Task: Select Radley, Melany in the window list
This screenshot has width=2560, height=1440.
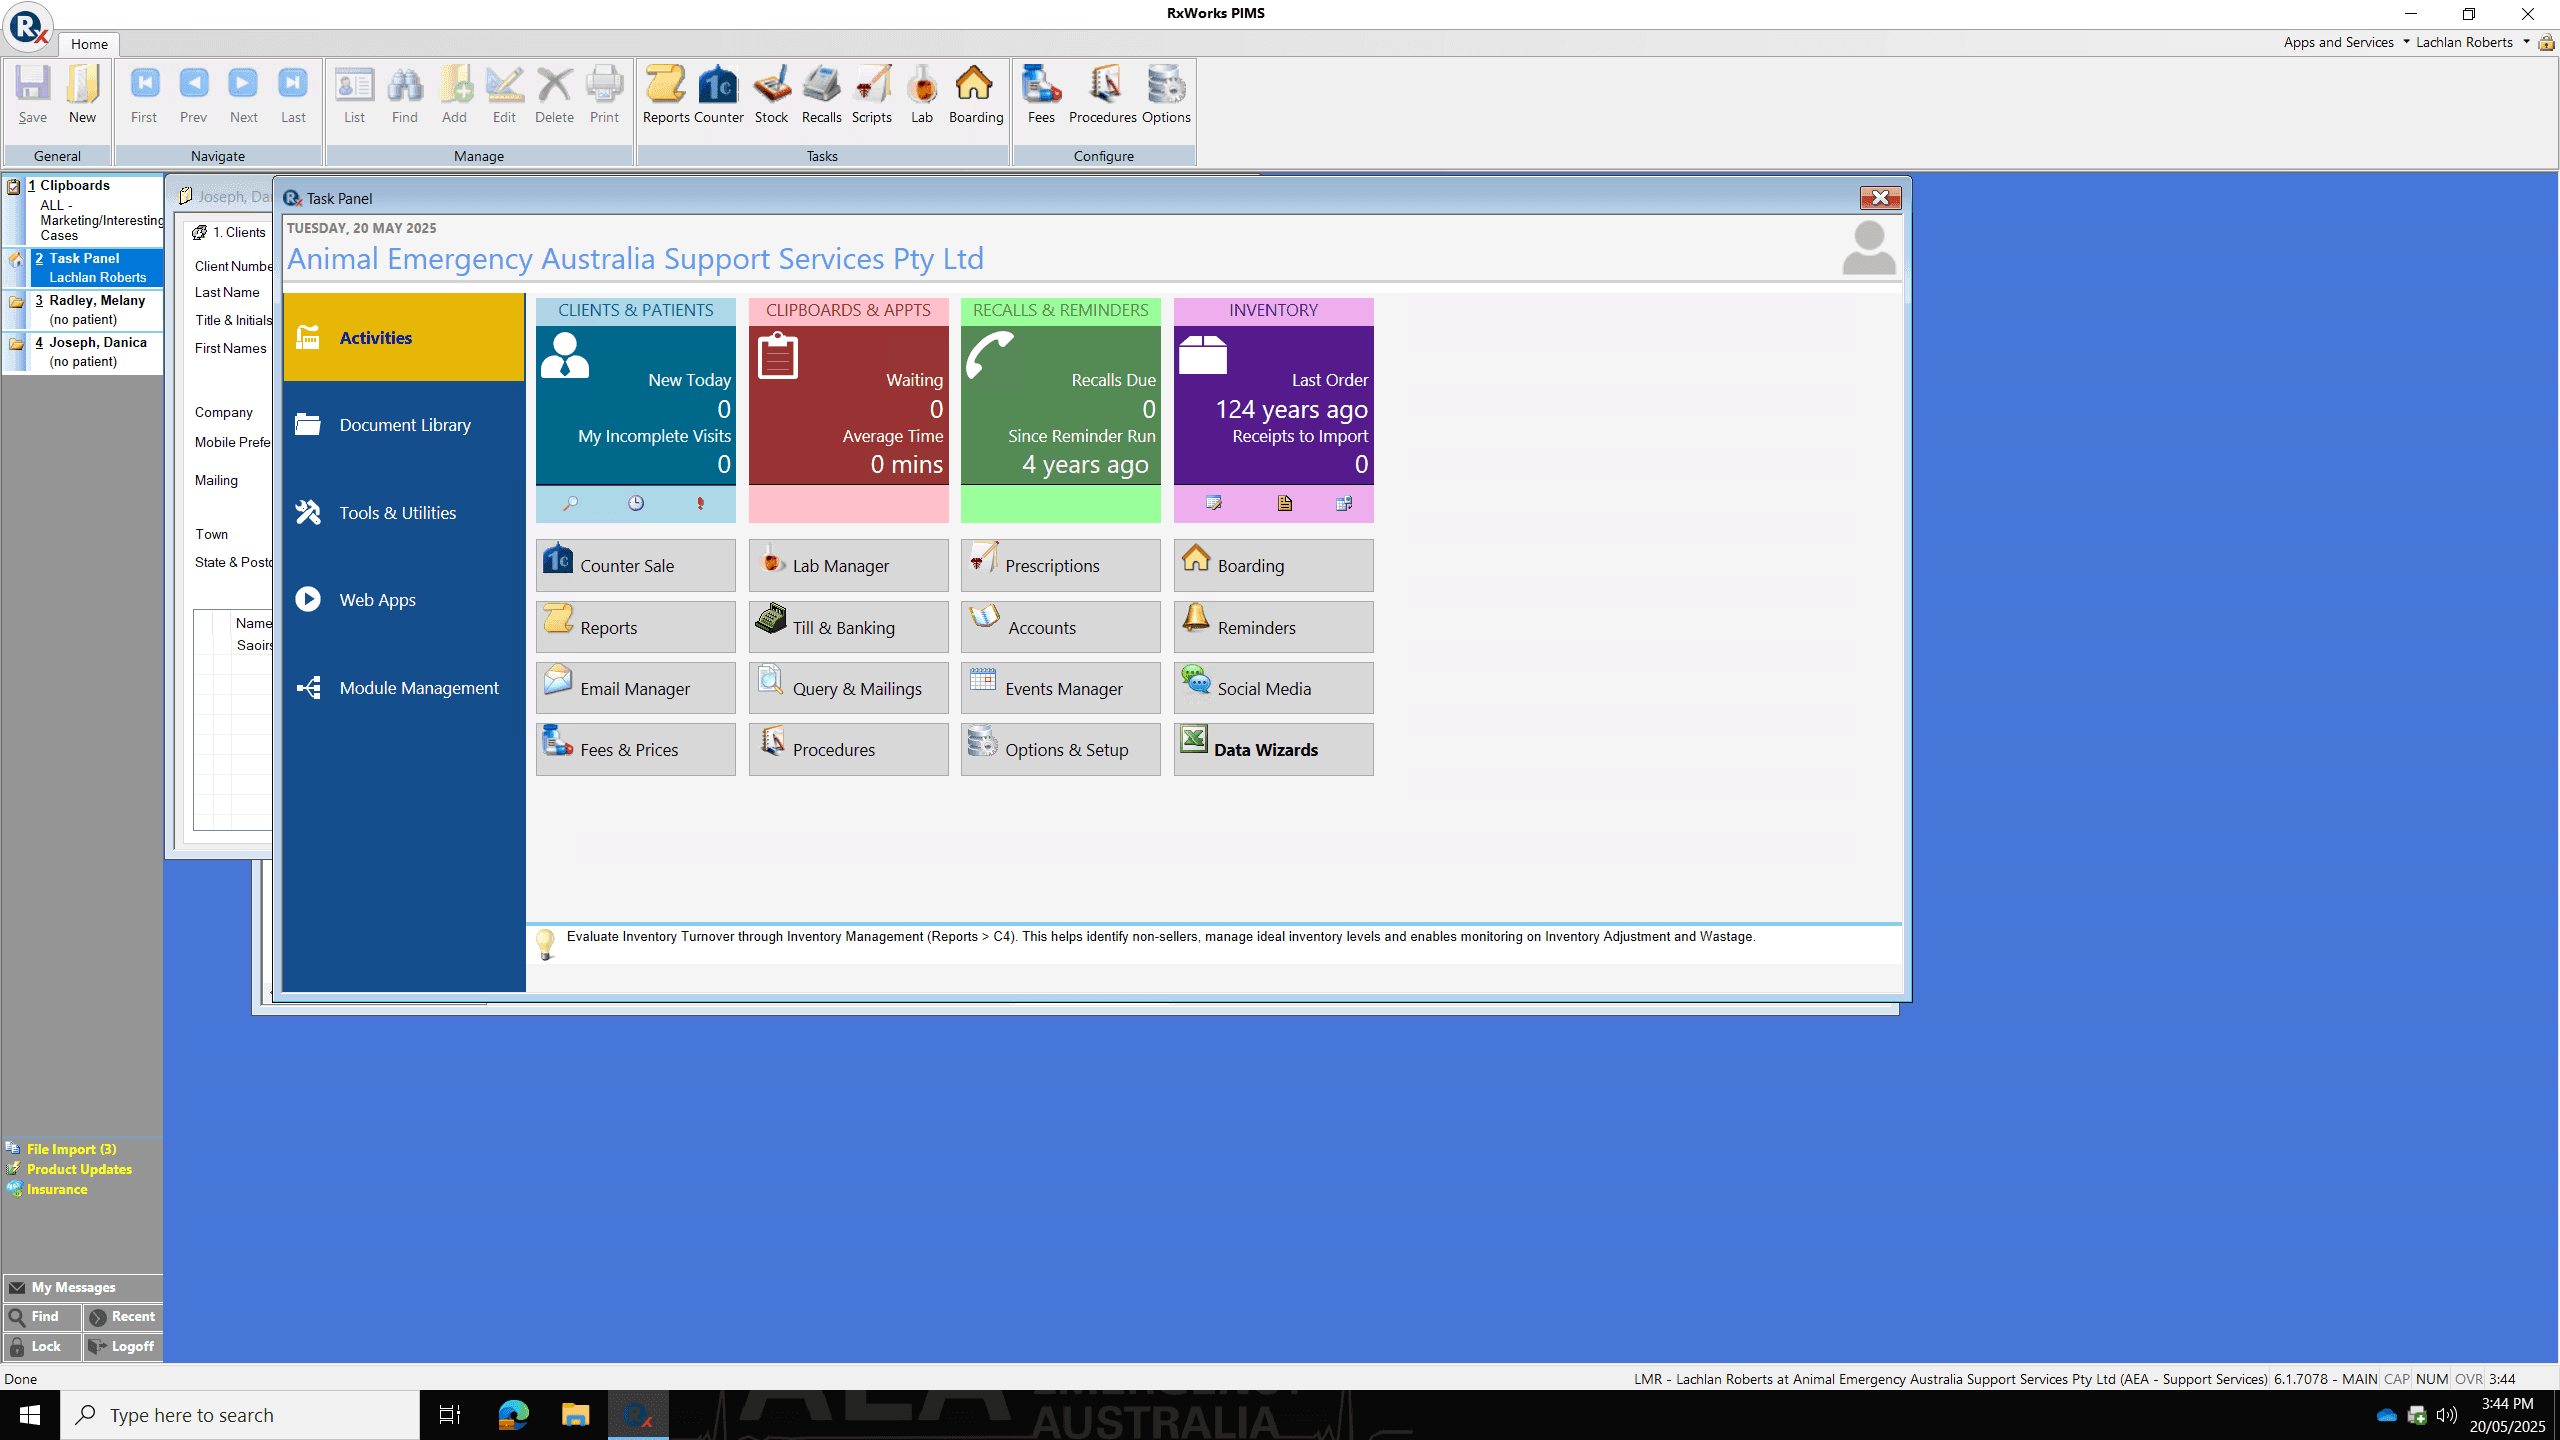Action: coord(83,310)
